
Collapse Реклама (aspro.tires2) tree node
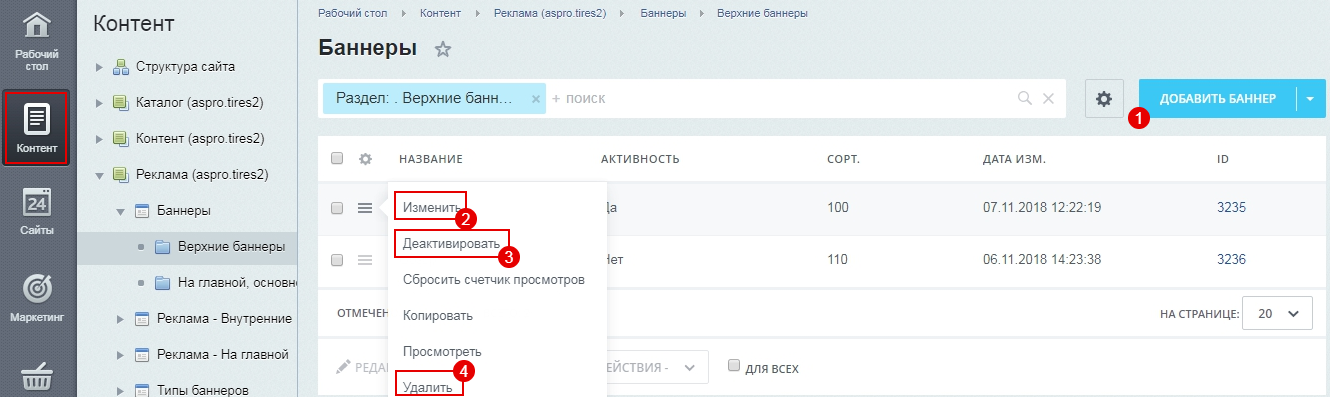(98, 176)
